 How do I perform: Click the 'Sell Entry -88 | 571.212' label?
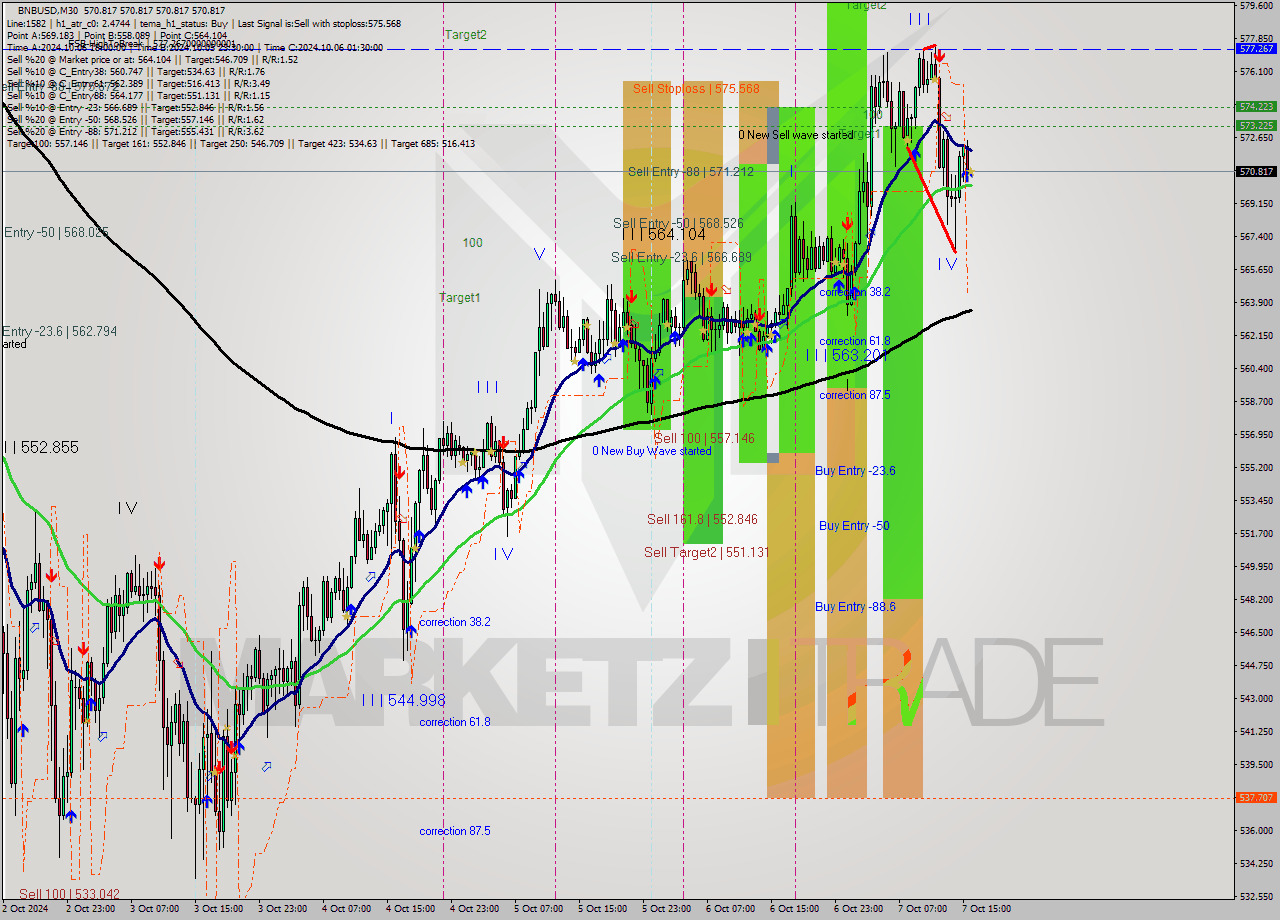click(x=691, y=172)
